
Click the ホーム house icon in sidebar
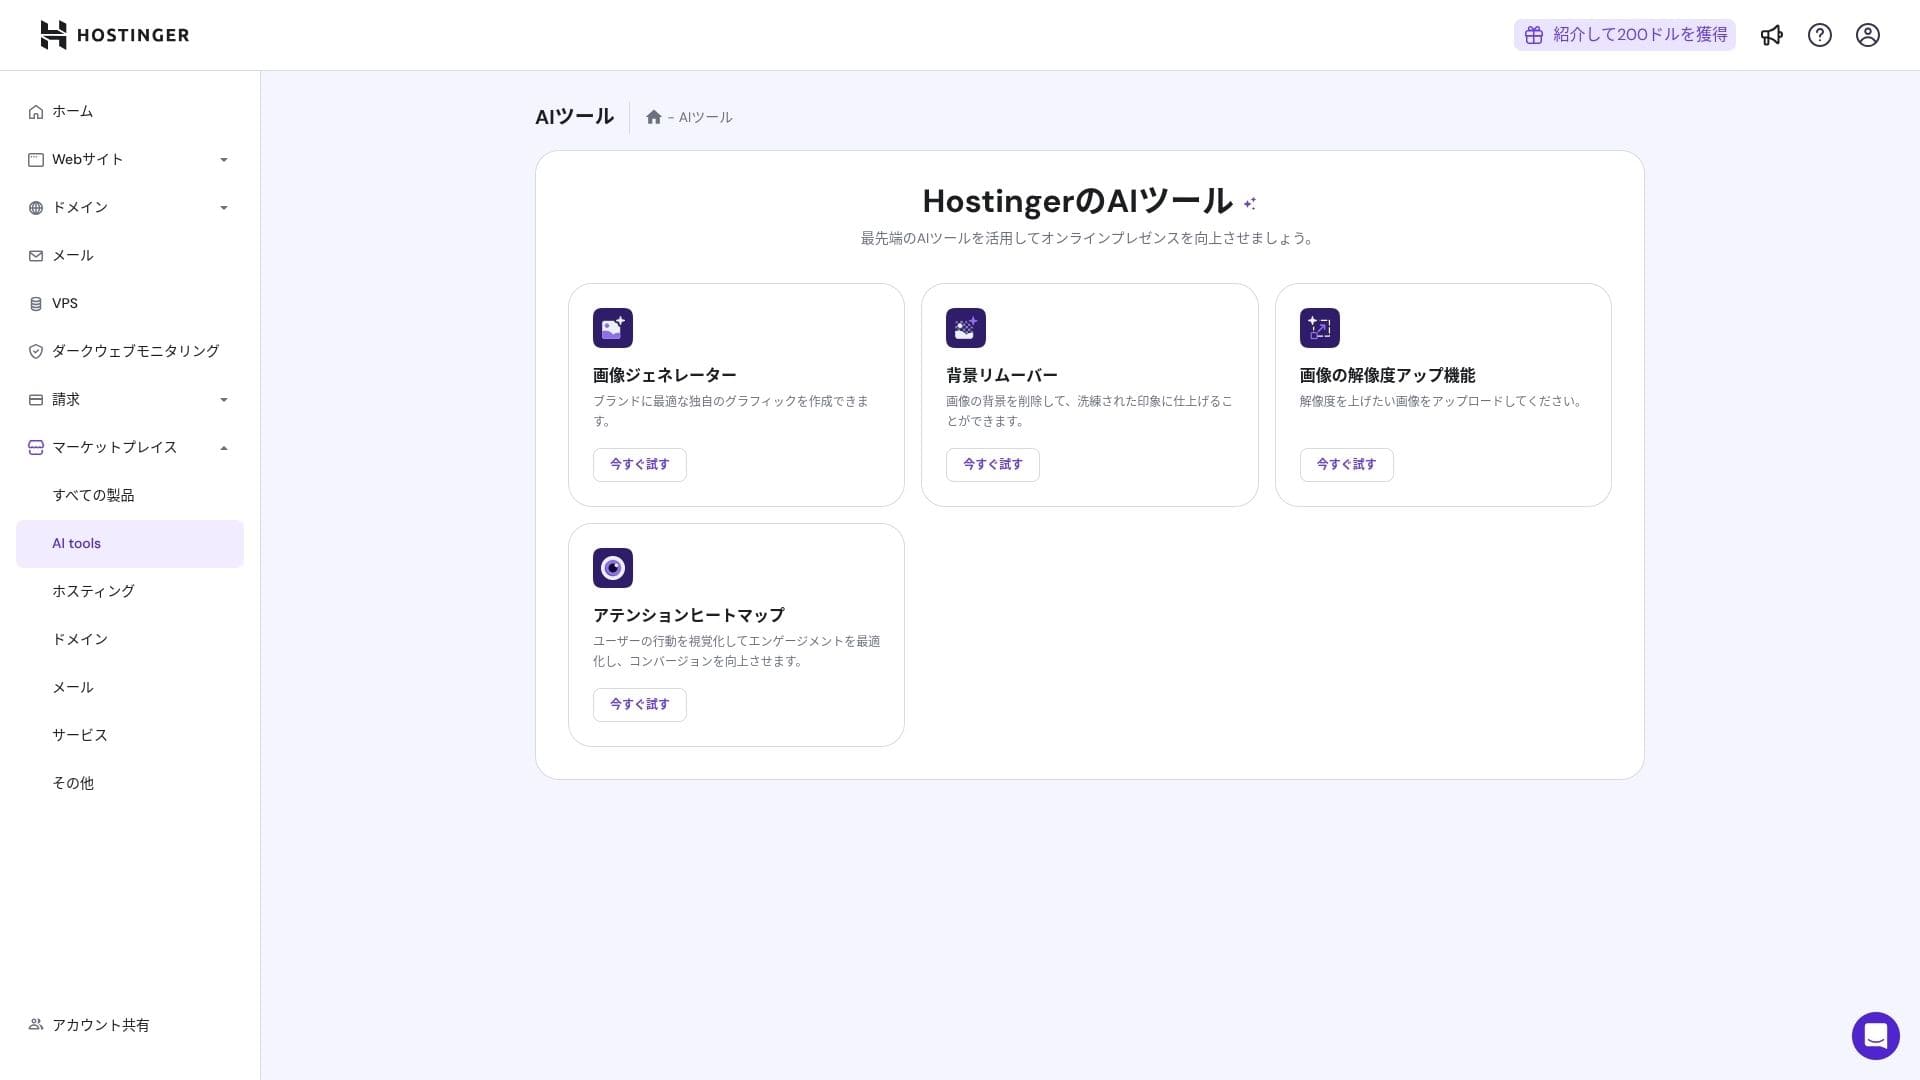[x=36, y=112]
